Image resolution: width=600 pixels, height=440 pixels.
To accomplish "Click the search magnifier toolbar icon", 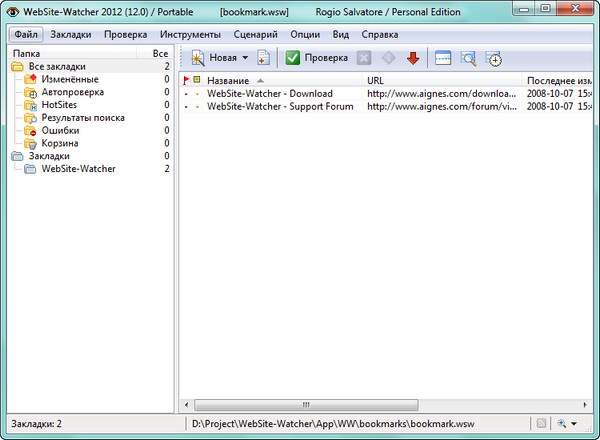I will [x=468, y=58].
